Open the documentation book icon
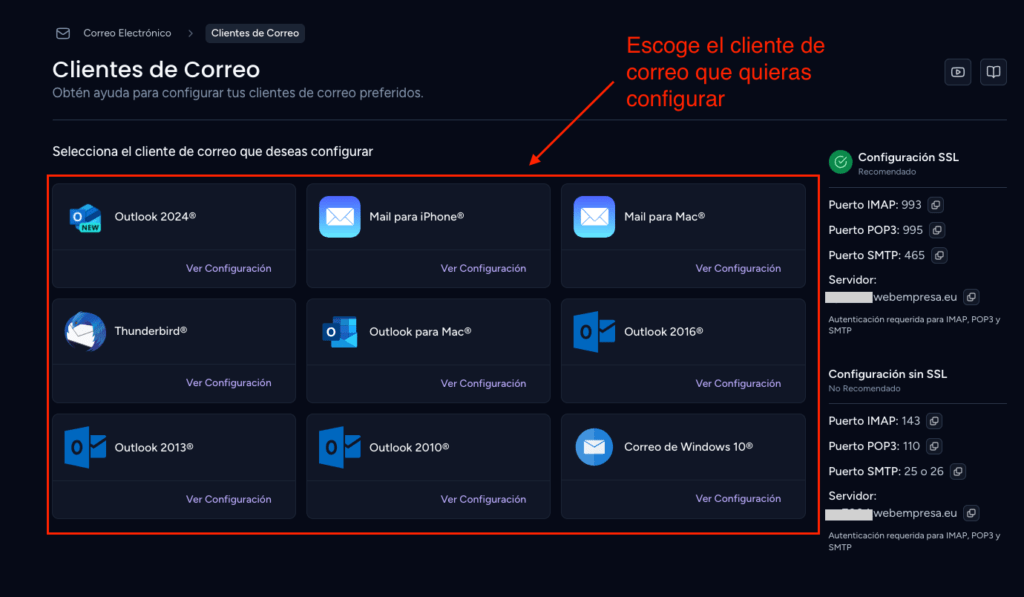 (x=993, y=72)
